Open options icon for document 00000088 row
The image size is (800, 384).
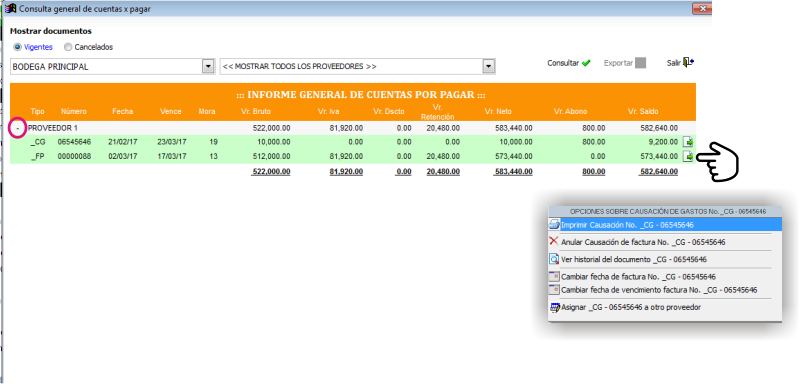tap(688, 157)
